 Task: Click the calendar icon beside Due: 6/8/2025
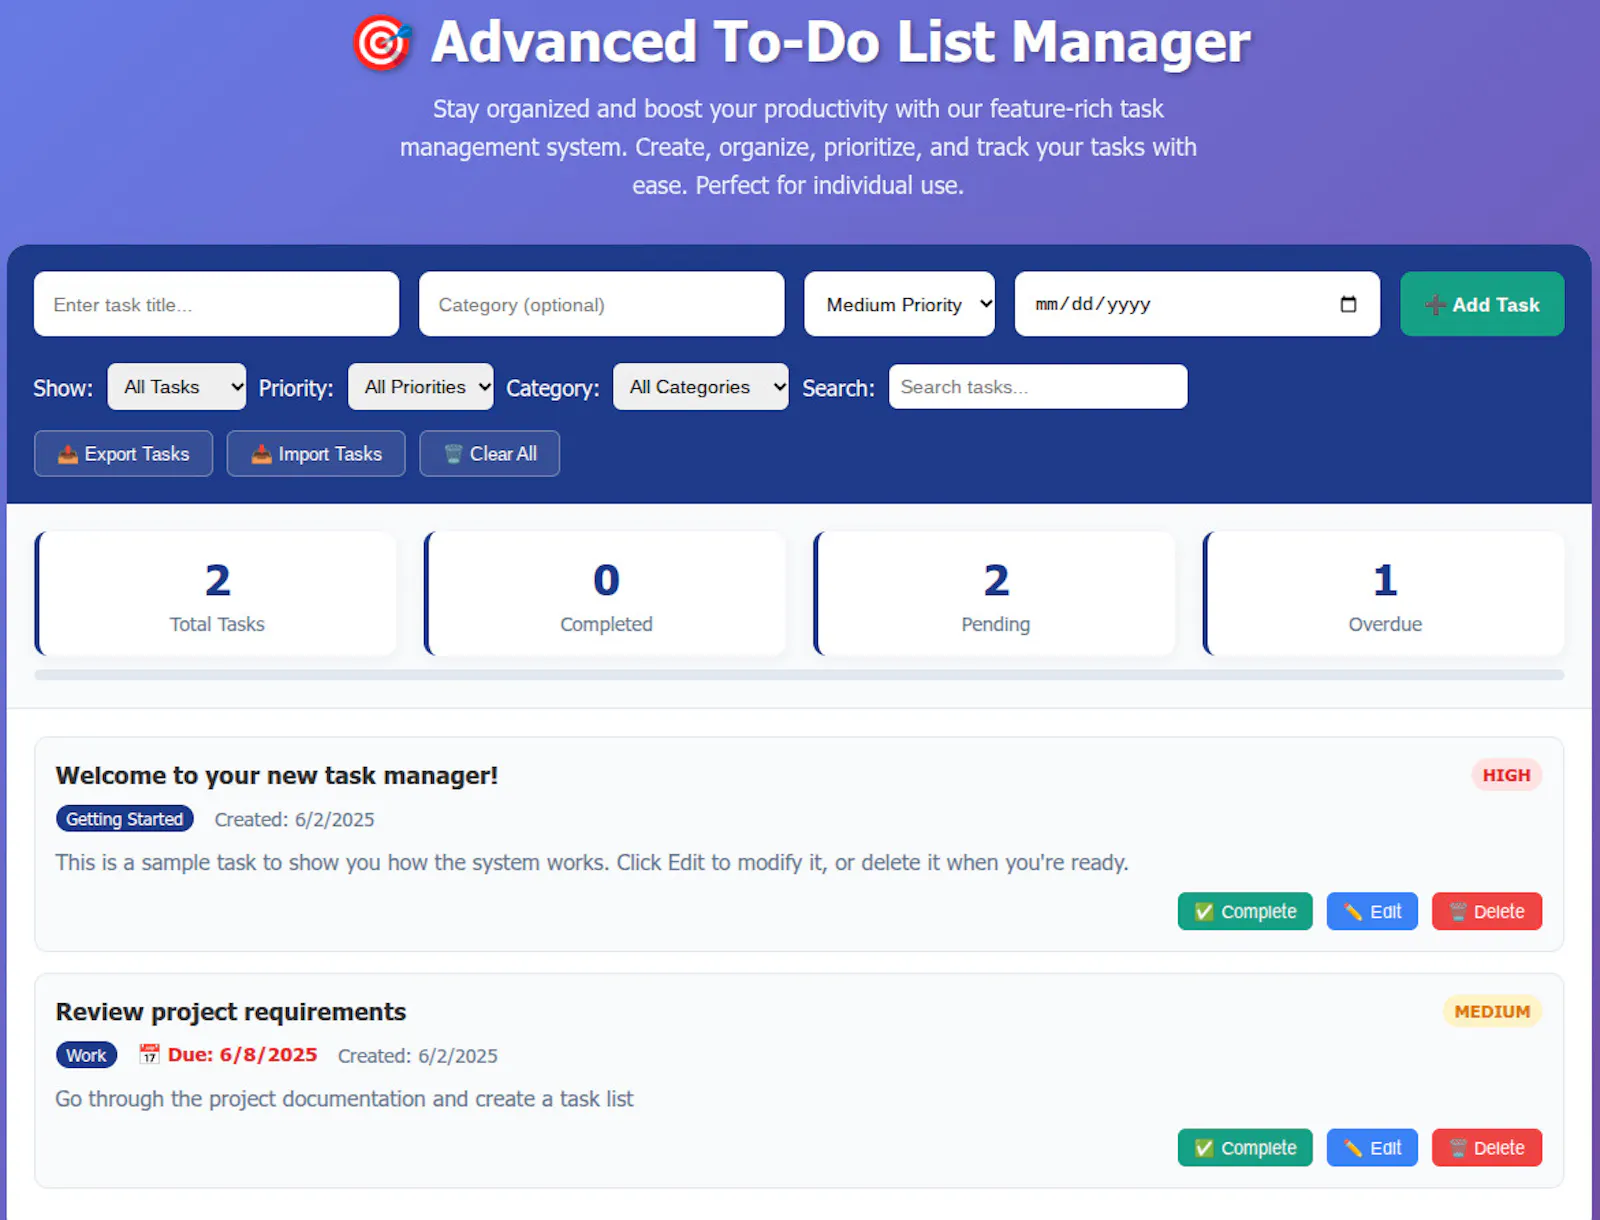(x=149, y=1054)
